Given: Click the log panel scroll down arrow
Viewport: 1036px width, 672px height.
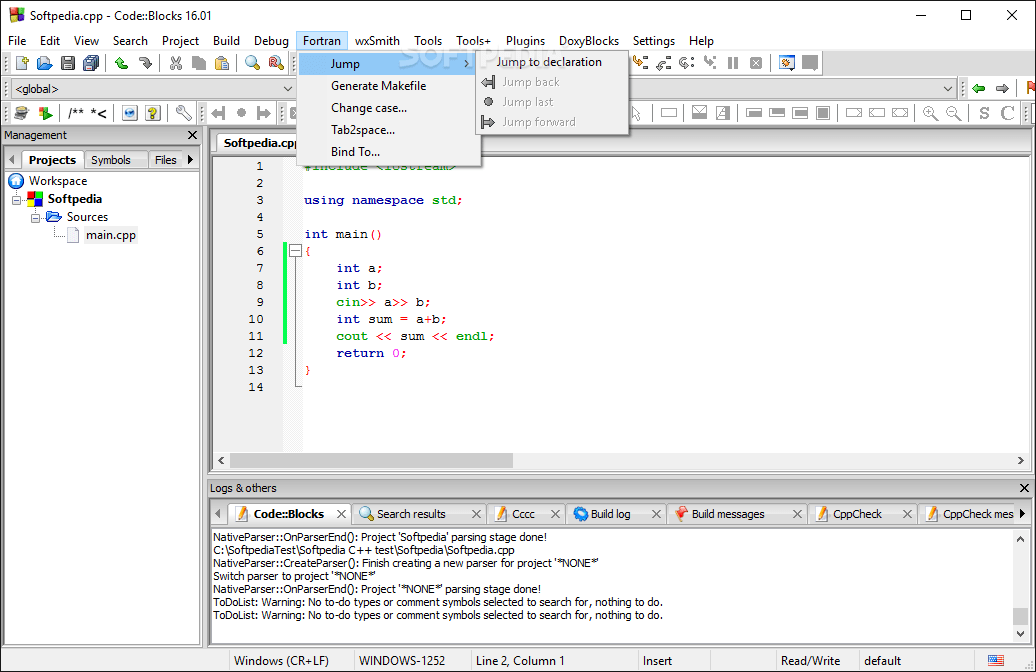Looking at the screenshot, I should point(1020,633).
